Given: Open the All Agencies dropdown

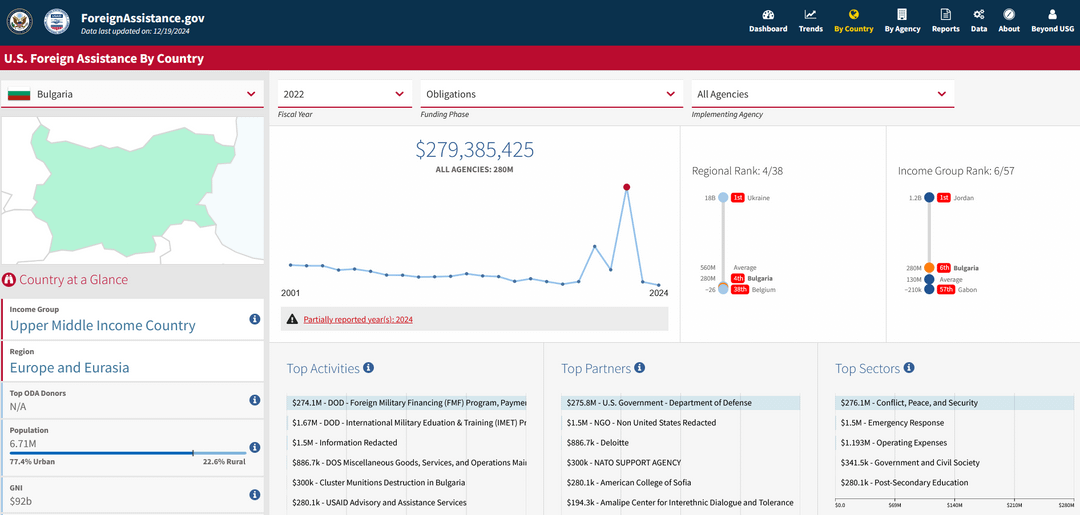Looking at the screenshot, I should [x=823, y=94].
